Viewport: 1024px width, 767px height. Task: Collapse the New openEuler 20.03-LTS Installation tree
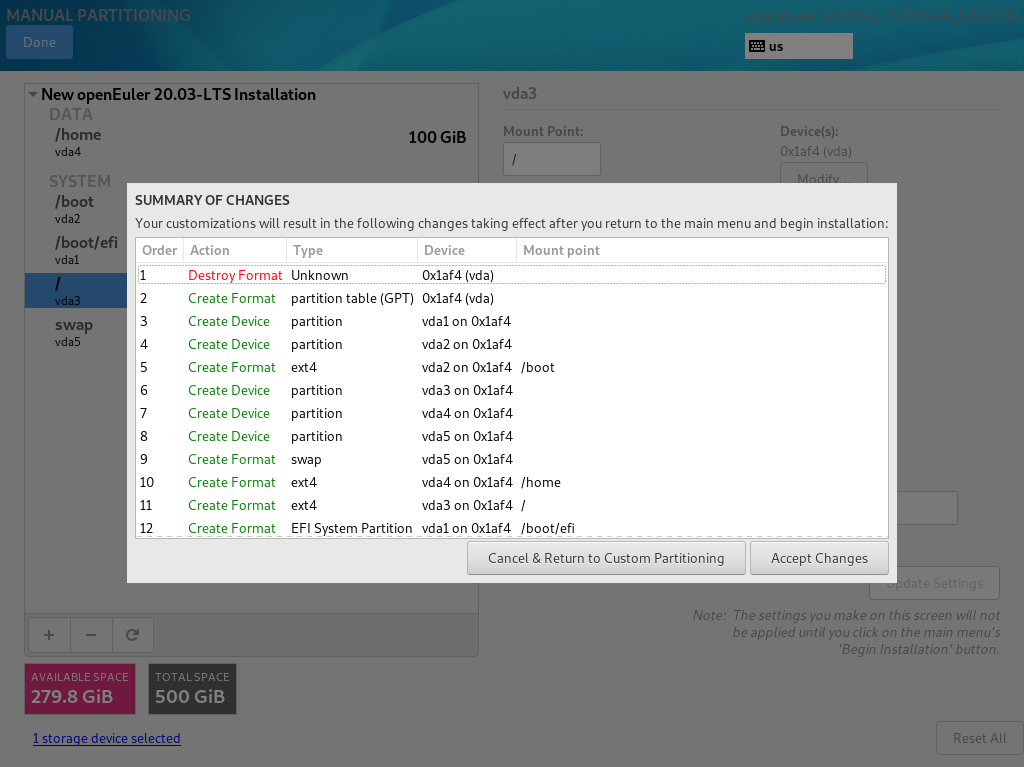click(33, 94)
